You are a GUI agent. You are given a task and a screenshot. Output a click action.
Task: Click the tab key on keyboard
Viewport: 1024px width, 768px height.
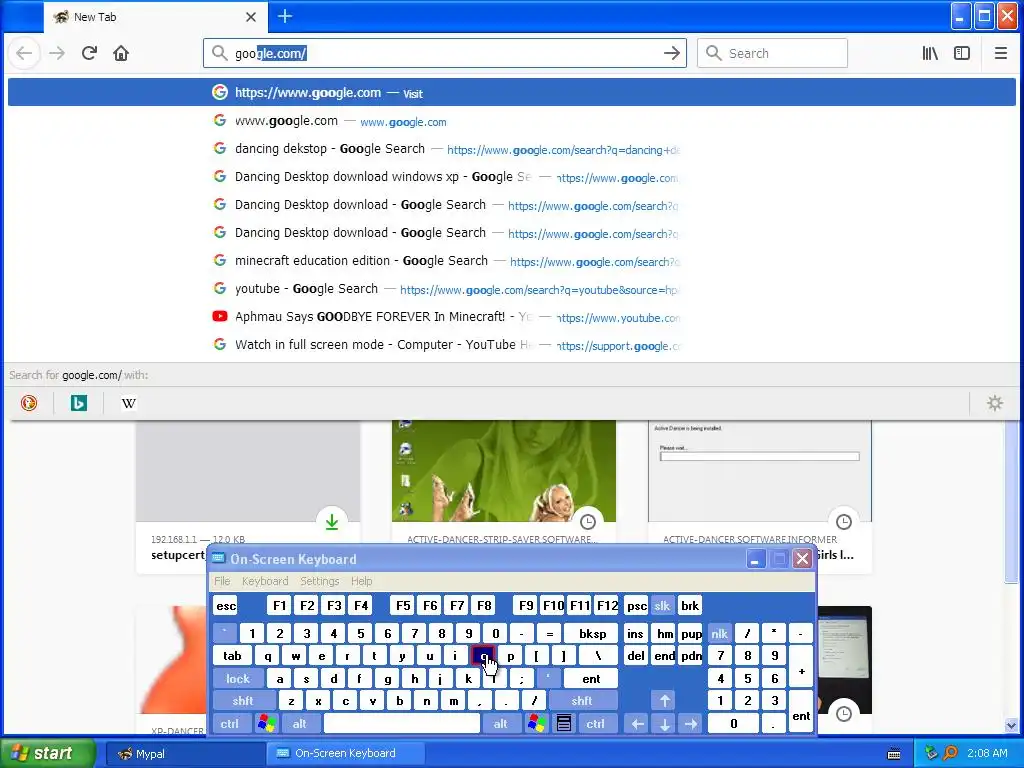[x=232, y=656]
